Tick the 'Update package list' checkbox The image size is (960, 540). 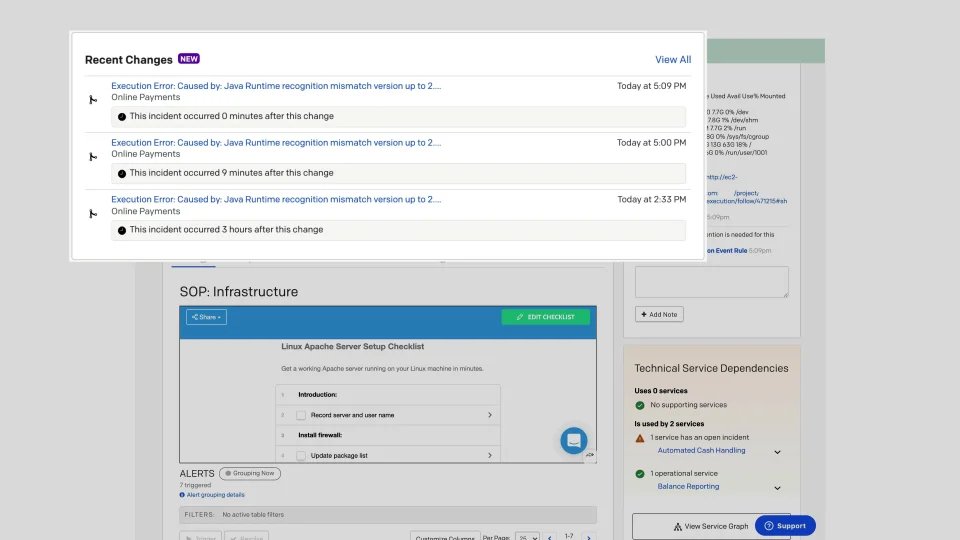point(300,456)
